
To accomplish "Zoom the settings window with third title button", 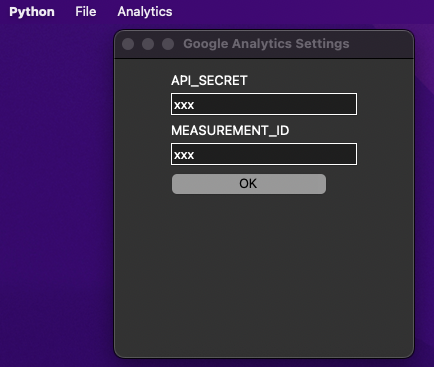I will coord(168,44).
